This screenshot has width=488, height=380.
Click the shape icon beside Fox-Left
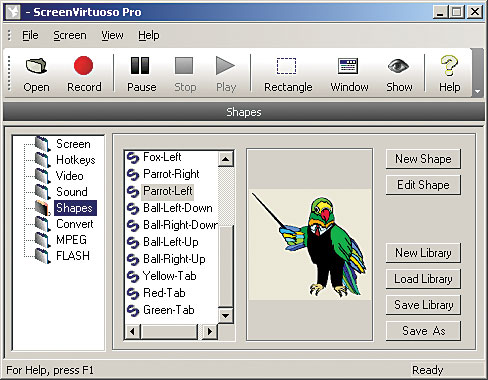133,158
